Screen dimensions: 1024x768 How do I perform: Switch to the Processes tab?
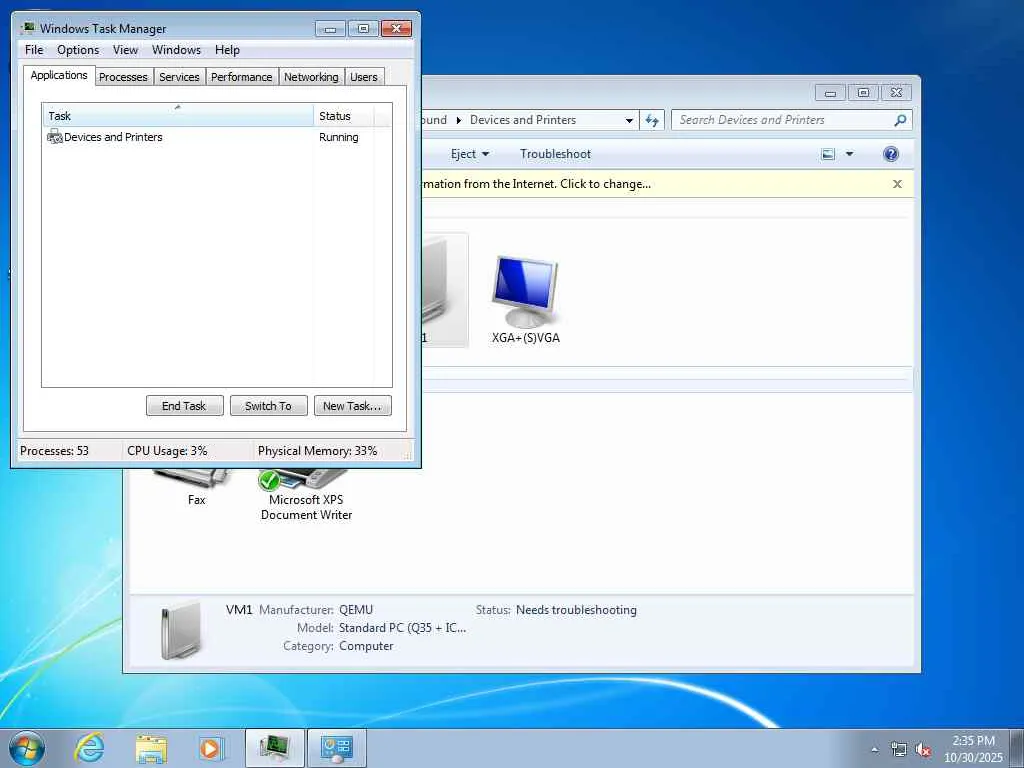tap(123, 77)
